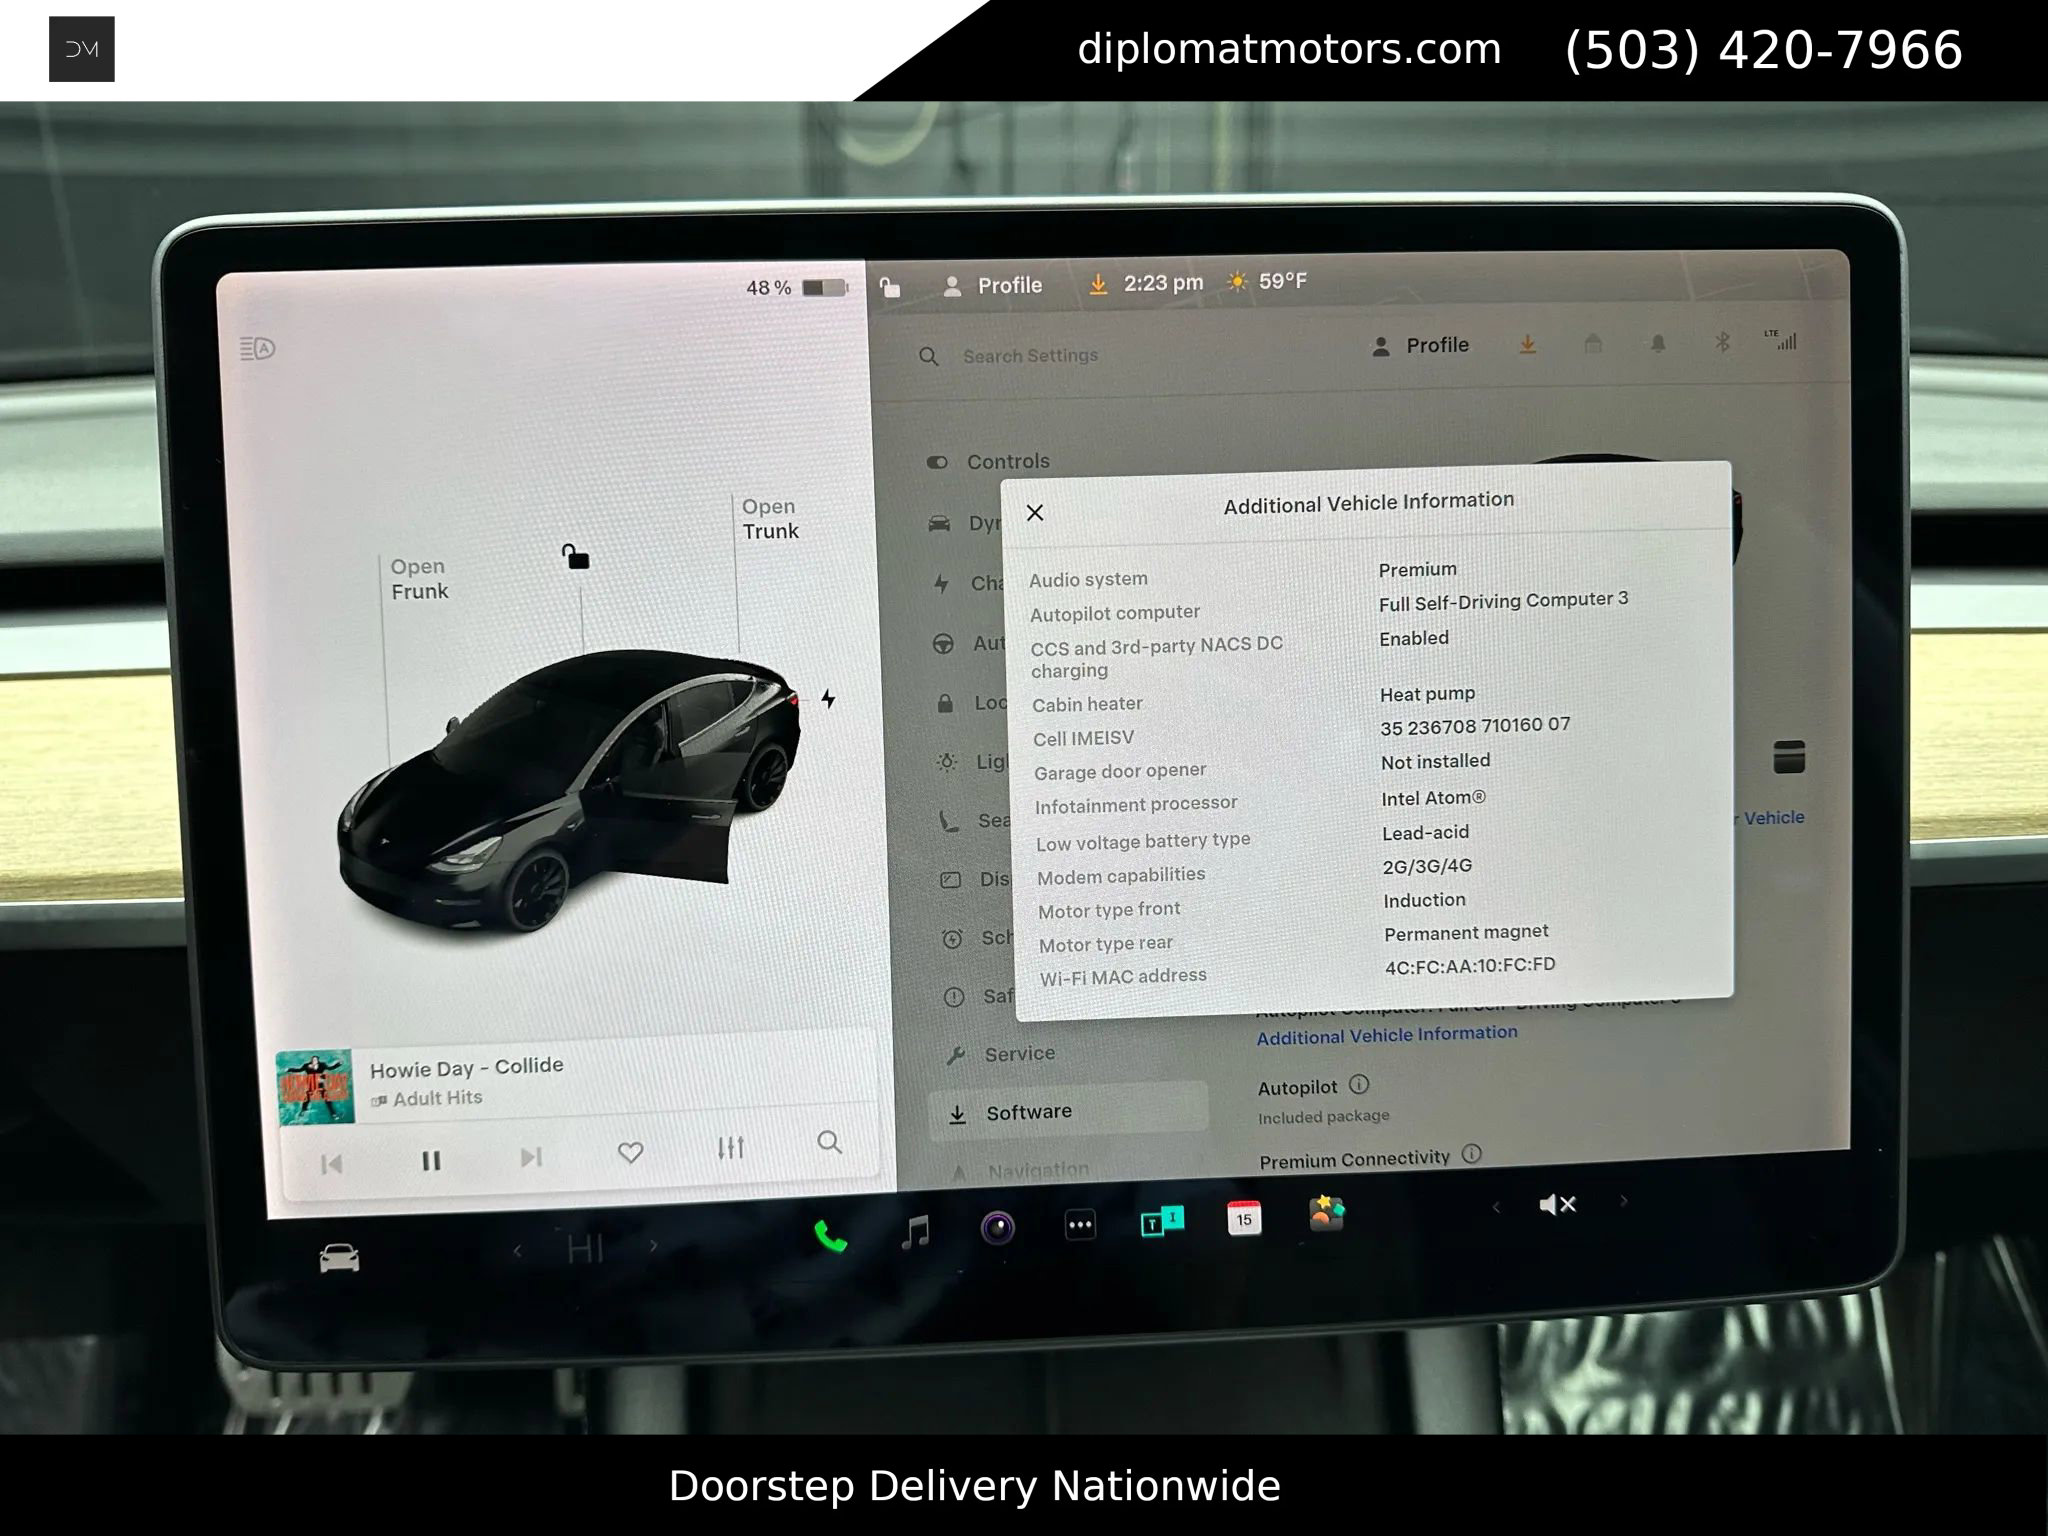Open the Service settings section
The width and height of the screenshot is (2048, 1536).
(1020, 1053)
